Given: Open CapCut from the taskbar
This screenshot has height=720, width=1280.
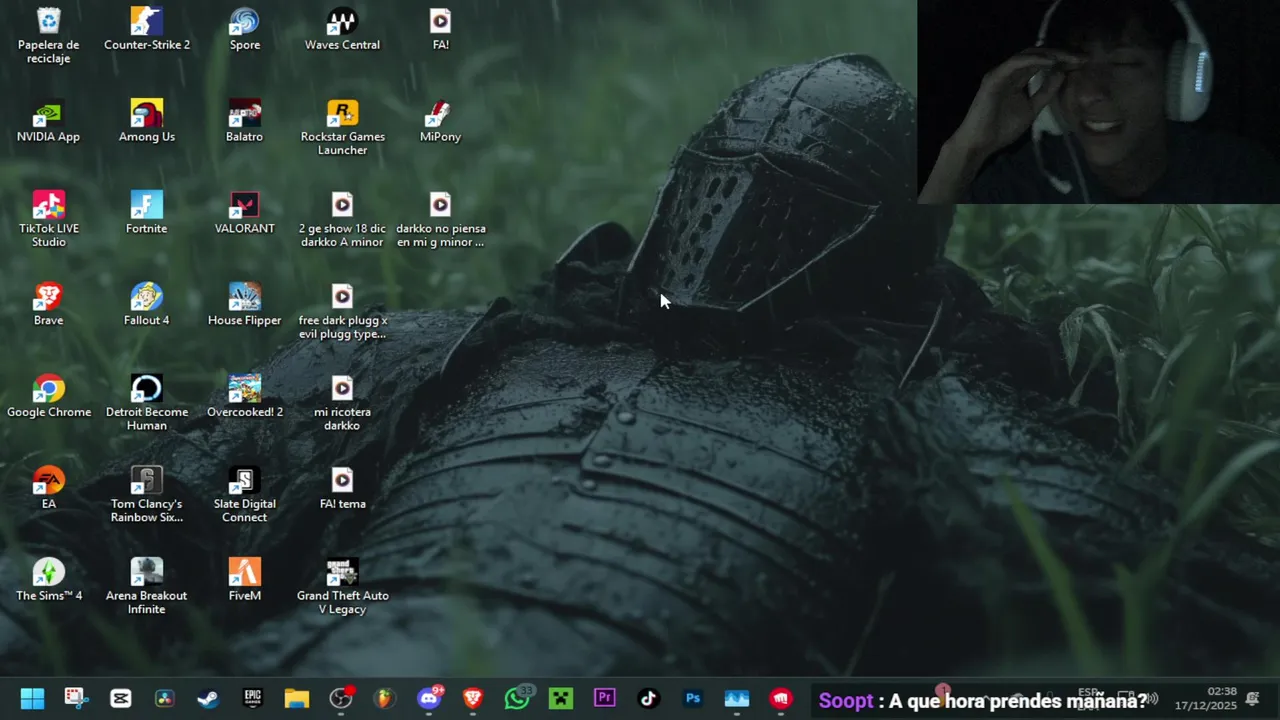Looking at the screenshot, I should pos(120,698).
